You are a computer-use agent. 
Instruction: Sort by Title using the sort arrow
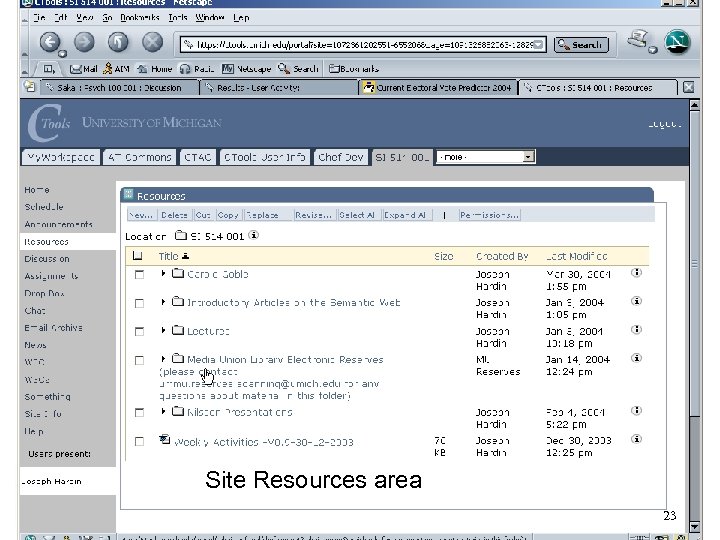coord(185,256)
